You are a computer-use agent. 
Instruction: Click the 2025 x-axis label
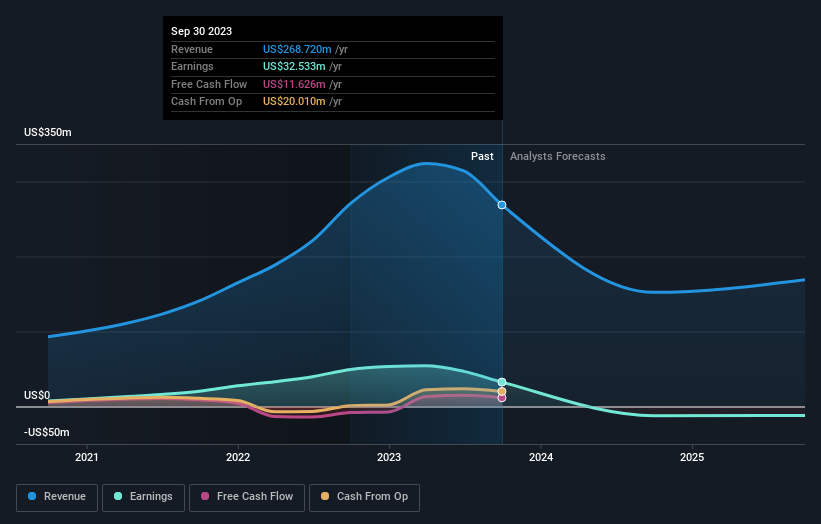click(692, 457)
